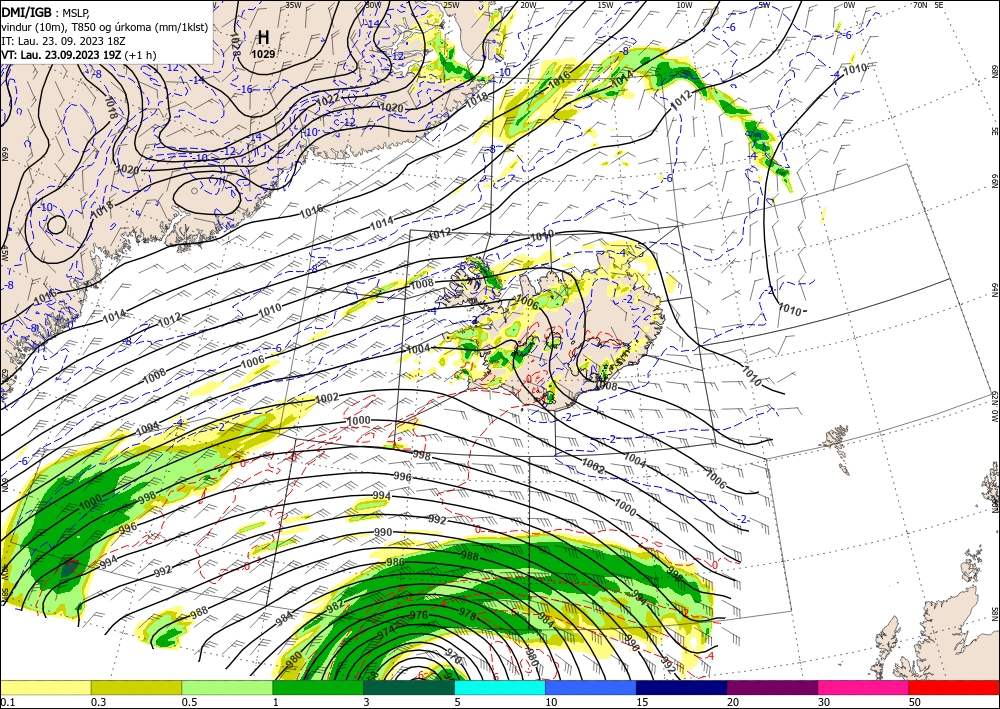Select the green 1–3 mm legend band

tap(318, 687)
